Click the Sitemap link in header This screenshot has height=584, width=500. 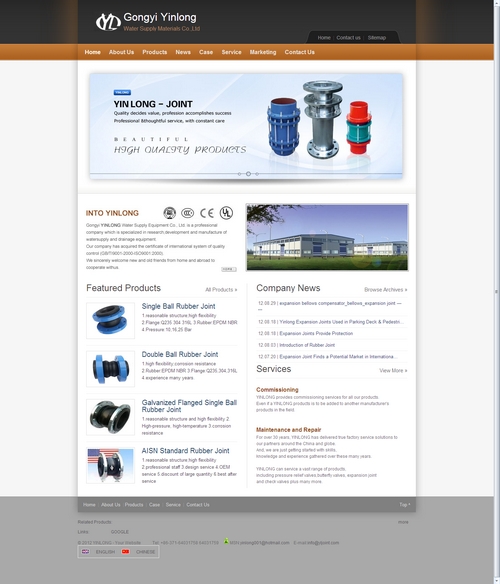(x=377, y=38)
